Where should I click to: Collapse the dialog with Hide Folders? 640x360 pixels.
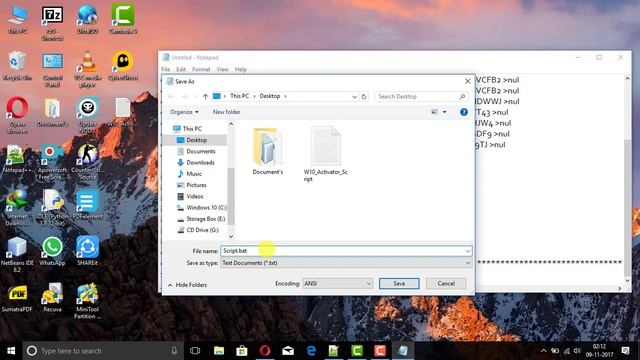188,285
